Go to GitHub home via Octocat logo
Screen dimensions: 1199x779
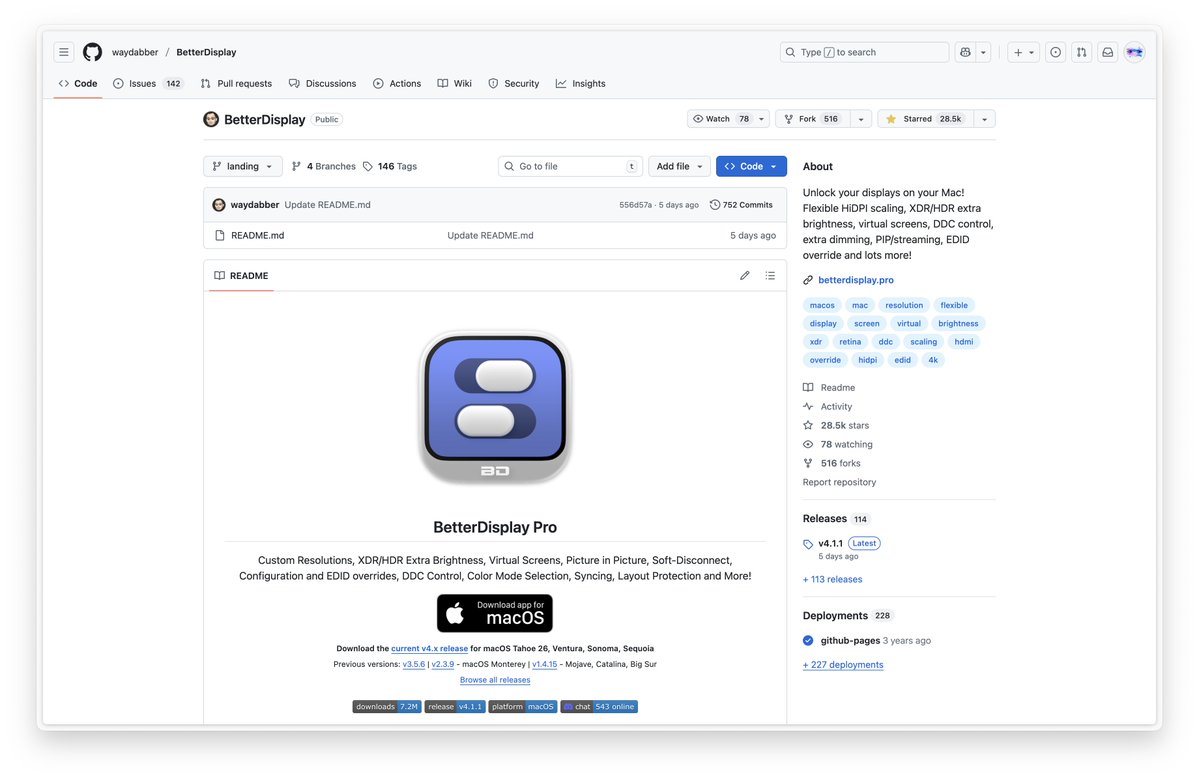(x=93, y=52)
